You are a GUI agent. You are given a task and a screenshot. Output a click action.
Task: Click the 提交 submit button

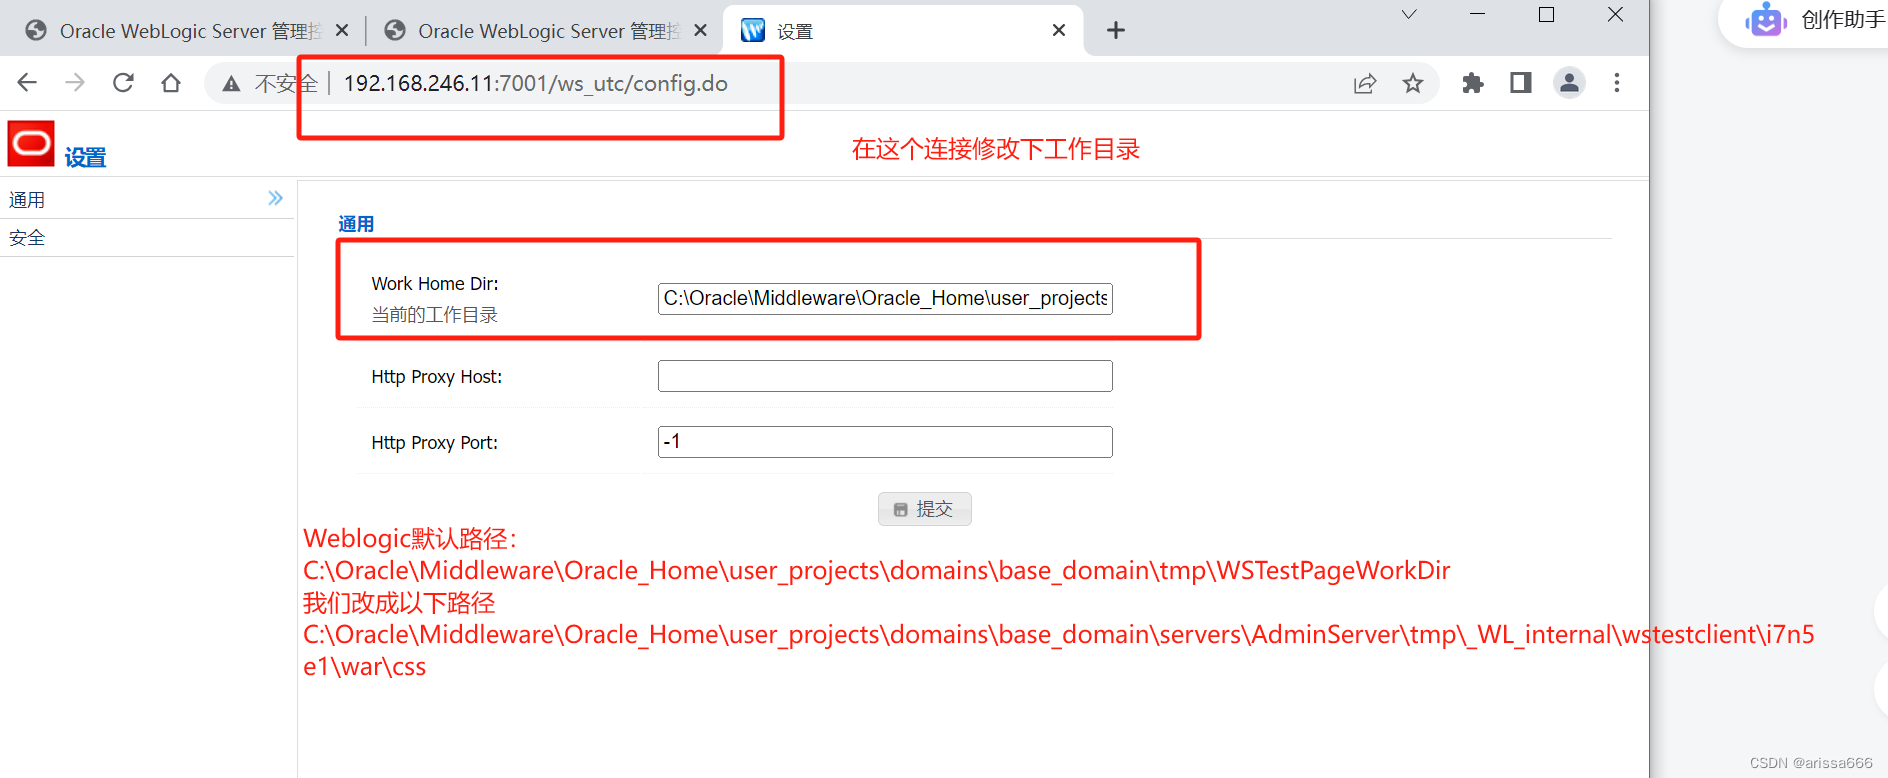(x=925, y=509)
